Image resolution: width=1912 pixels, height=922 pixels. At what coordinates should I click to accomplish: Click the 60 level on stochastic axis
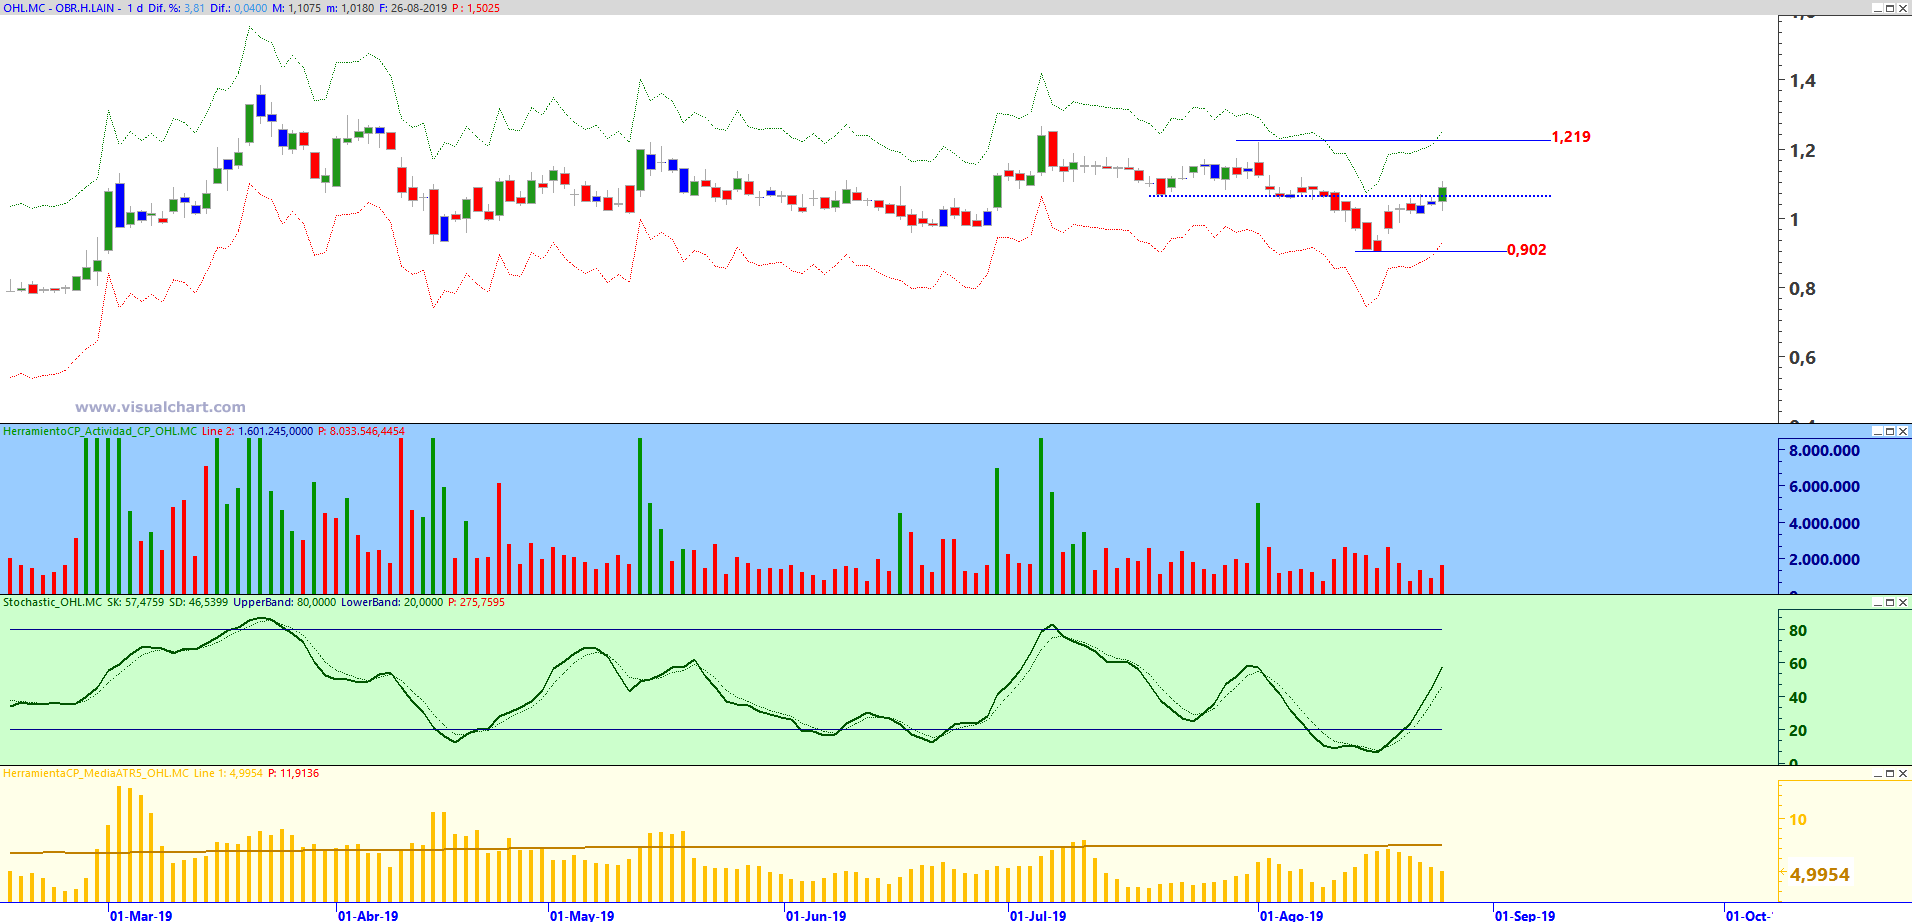point(1798,664)
